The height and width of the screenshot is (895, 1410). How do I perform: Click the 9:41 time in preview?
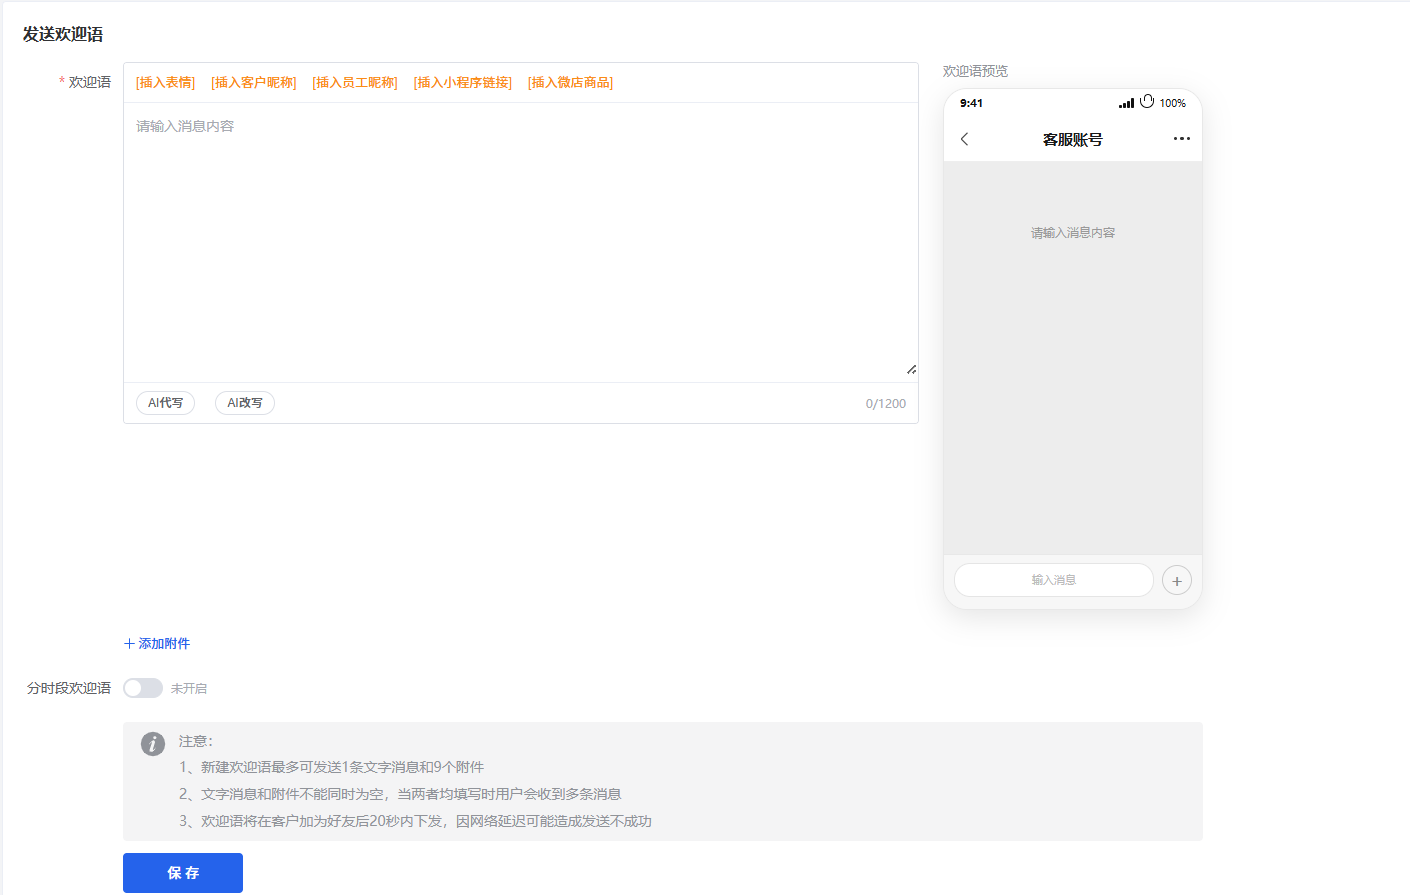click(971, 103)
